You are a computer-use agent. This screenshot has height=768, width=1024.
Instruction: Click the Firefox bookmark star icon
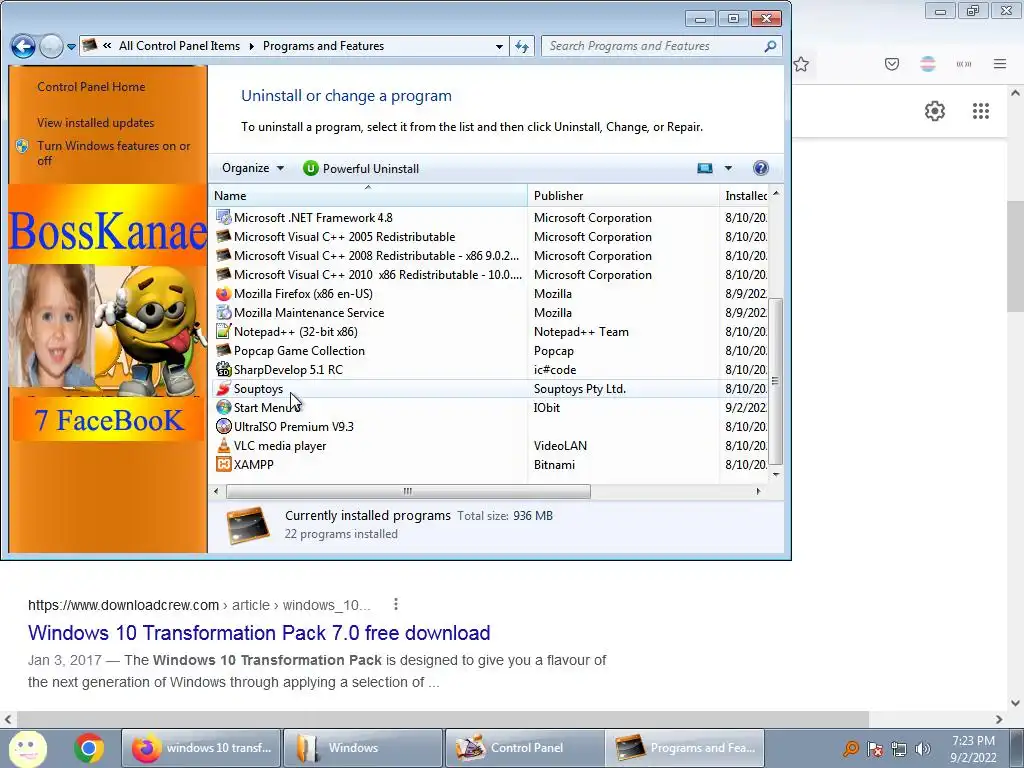click(x=801, y=64)
